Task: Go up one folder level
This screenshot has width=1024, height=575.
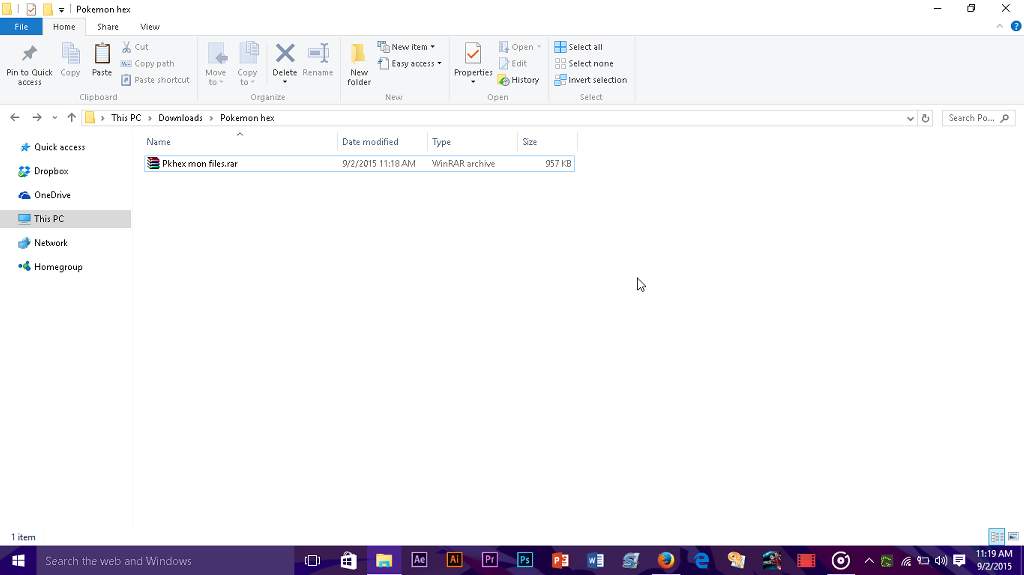Action: click(x=72, y=118)
